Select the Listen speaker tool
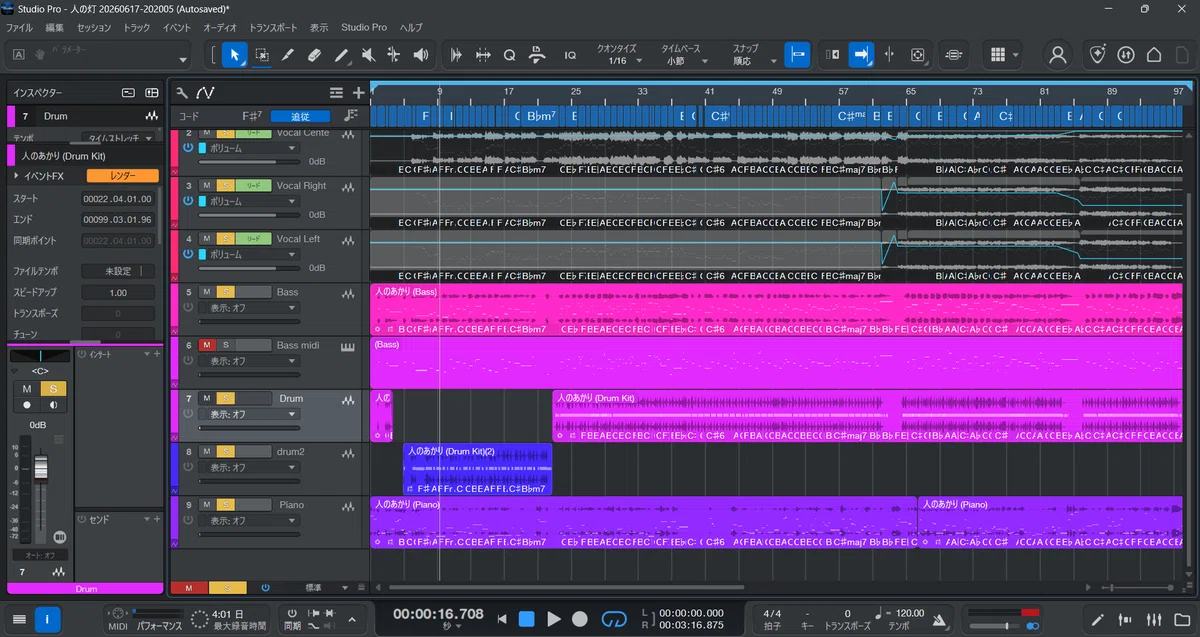This screenshot has height=637, width=1200. coord(421,55)
